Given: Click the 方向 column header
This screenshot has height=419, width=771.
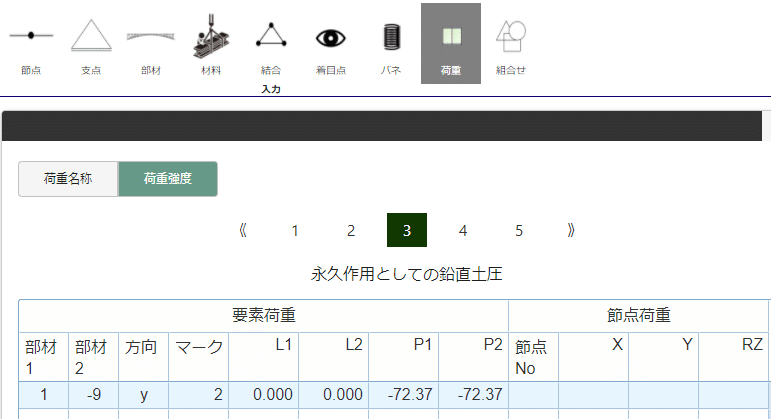Looking at the screenshot, I should click(x=144, y=357).
